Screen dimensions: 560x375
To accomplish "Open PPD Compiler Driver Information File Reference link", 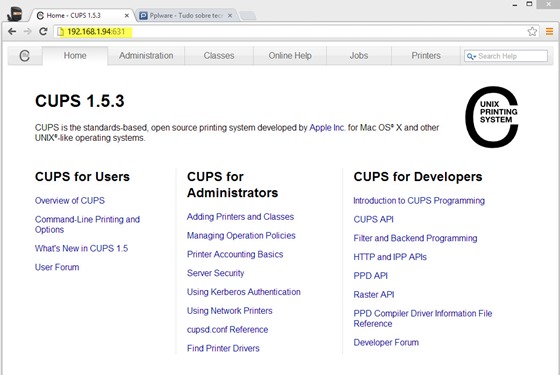I will coord(422,318).
